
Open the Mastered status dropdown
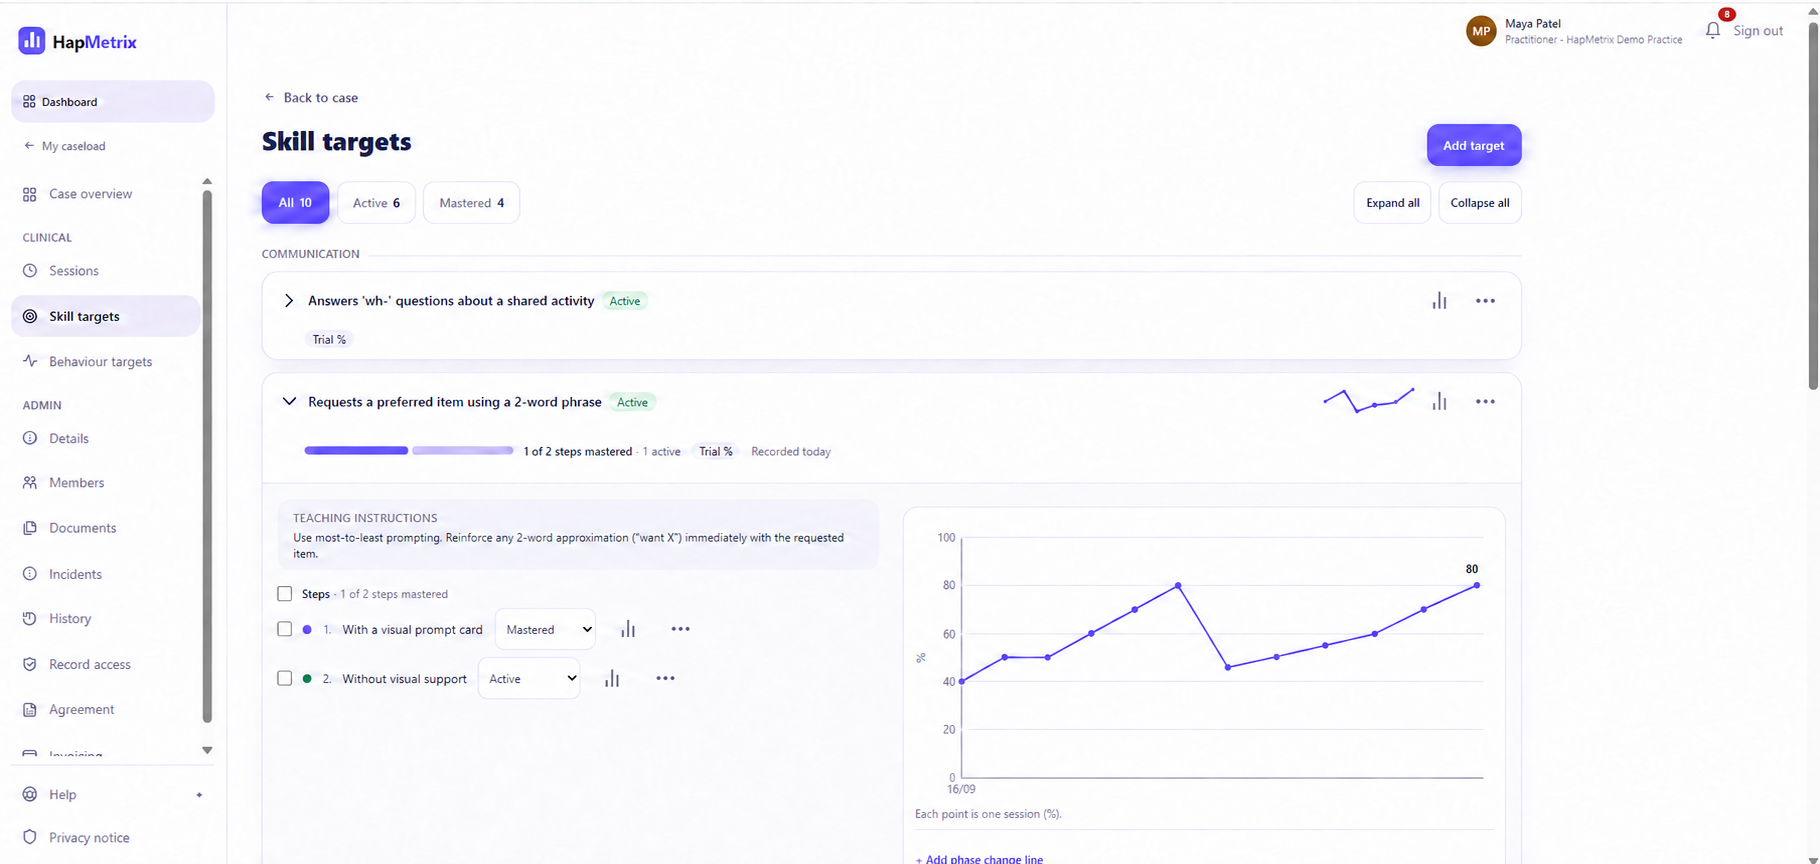coord(546,630)
